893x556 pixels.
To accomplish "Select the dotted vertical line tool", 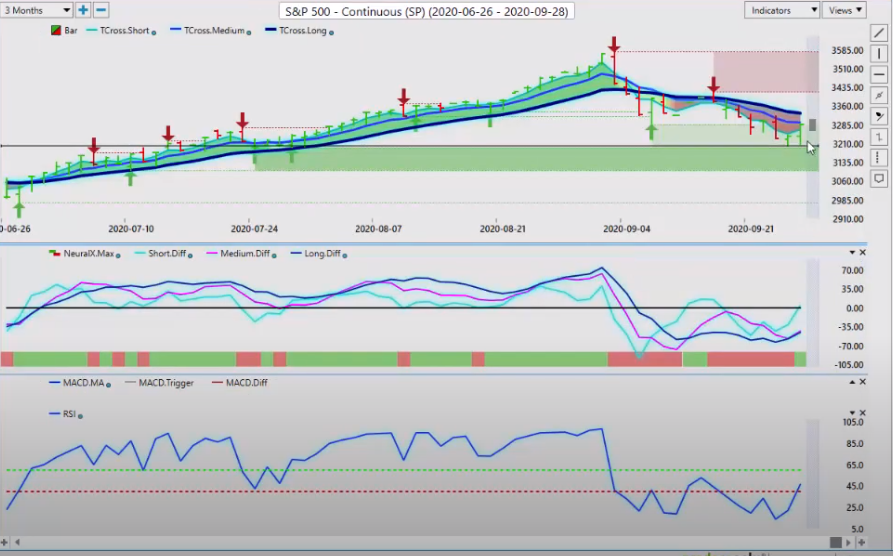I will pos(879,158).
